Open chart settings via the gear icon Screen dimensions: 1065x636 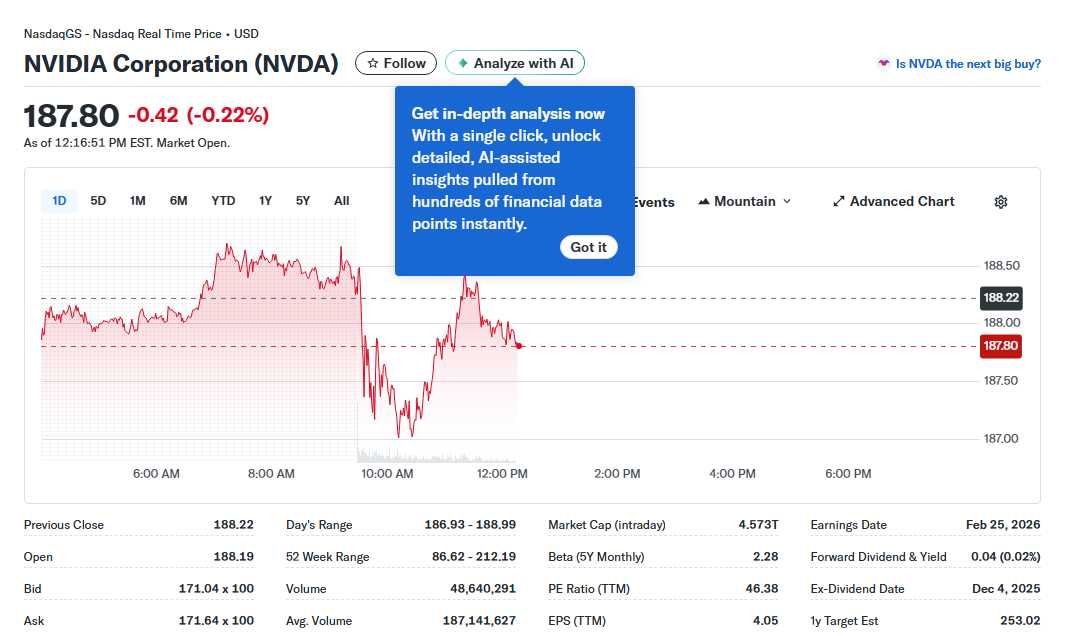pyautogui.click(x=1000, y=201)
